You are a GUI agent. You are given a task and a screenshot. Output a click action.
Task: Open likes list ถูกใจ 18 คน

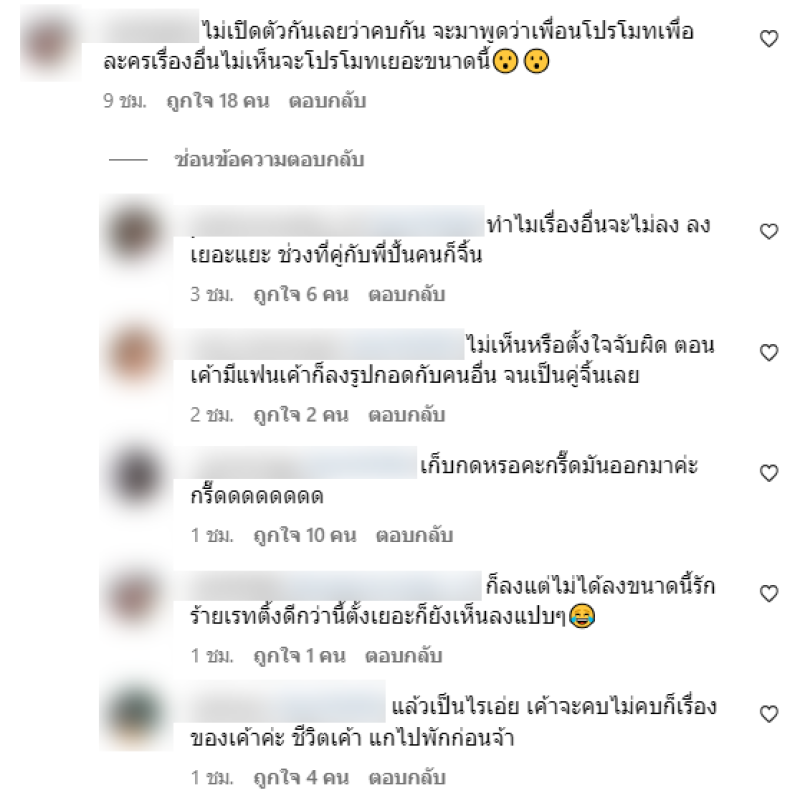pos(218,101)
